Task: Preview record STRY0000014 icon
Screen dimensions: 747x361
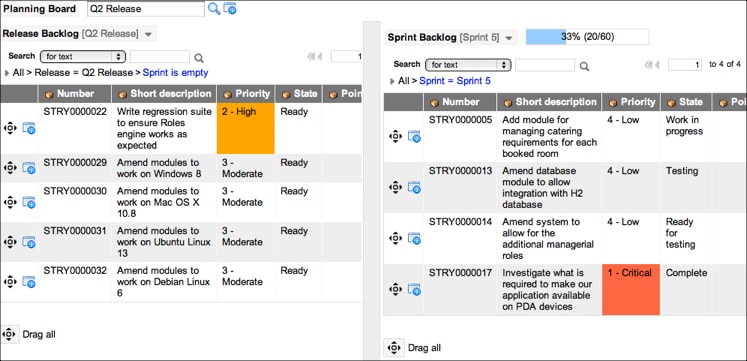Action: click(414, 239)
